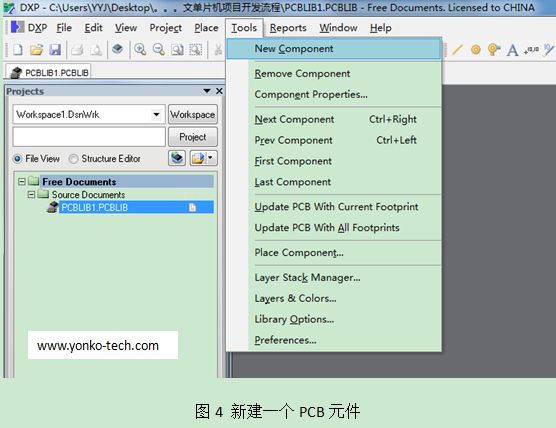
Task: Select the Place Line tool icon
Action: click(x=457, y=50)
